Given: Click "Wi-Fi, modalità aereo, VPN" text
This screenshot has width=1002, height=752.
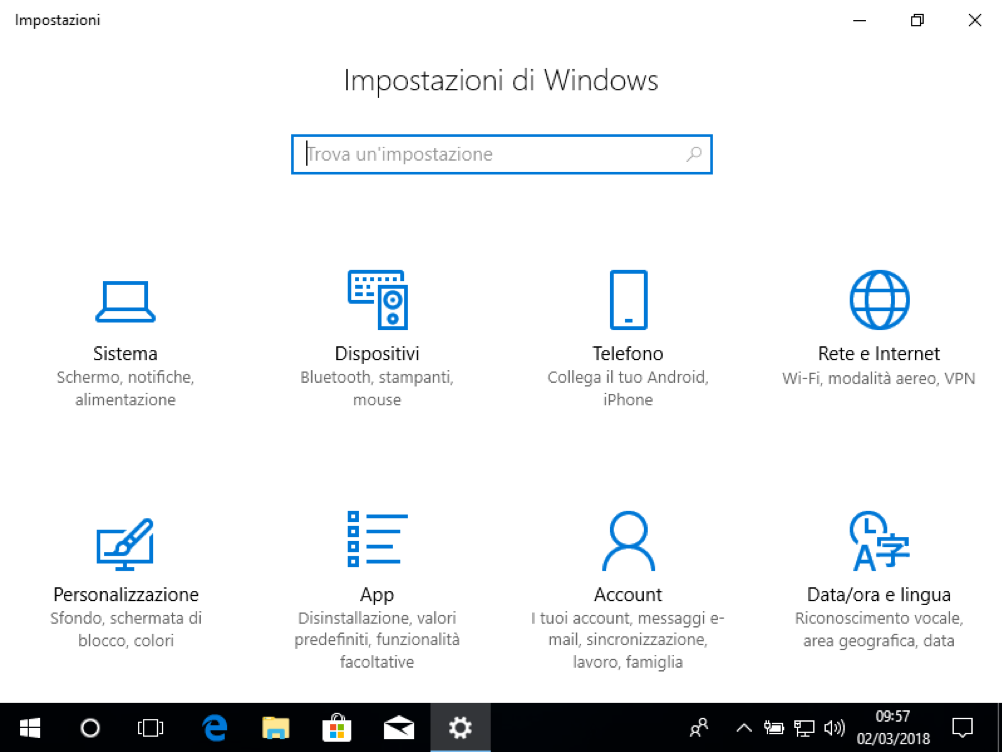Looking at the screenshot, I should pyautogui.click(x=879, y=378).
